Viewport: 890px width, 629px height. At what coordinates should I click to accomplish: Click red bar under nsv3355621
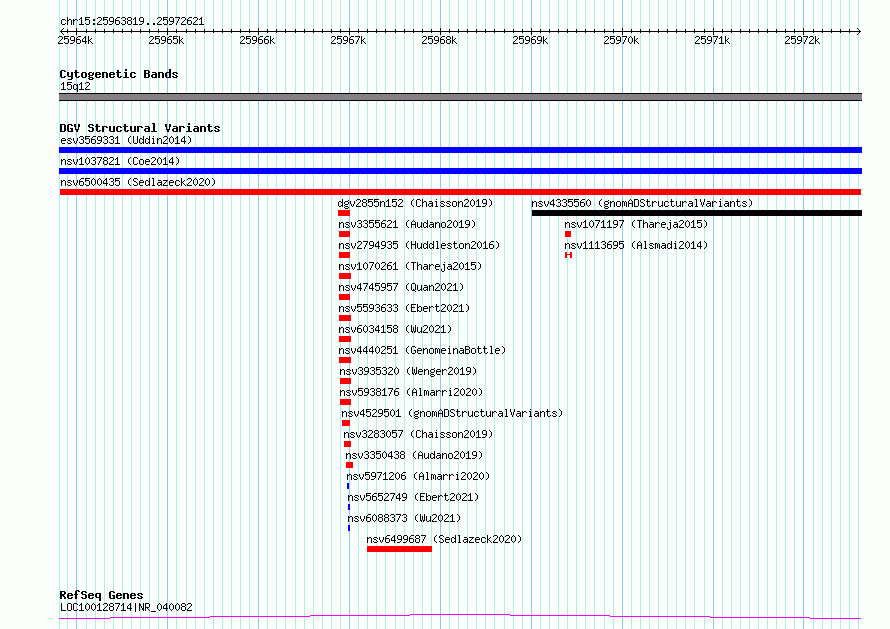point(345,234)
